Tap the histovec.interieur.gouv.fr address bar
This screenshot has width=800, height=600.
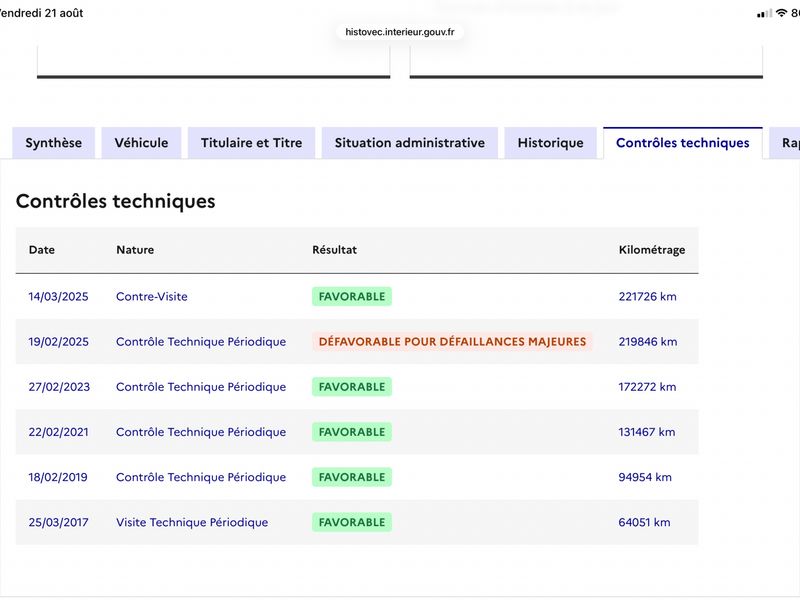(x=400, y=32)
